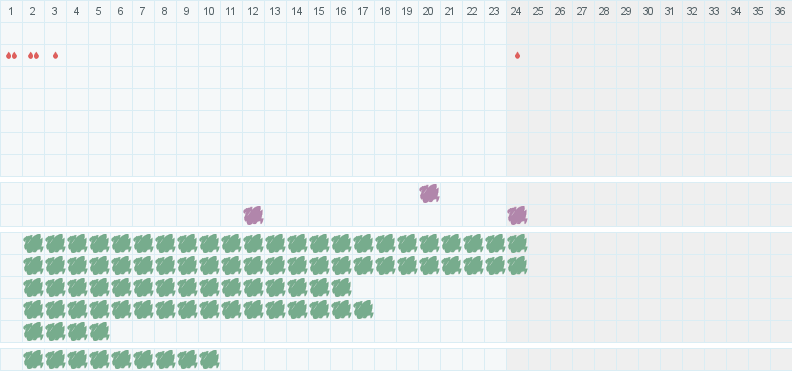Select day 1 column header
This screenshot has width=792, height=371.
click(11, 11)
